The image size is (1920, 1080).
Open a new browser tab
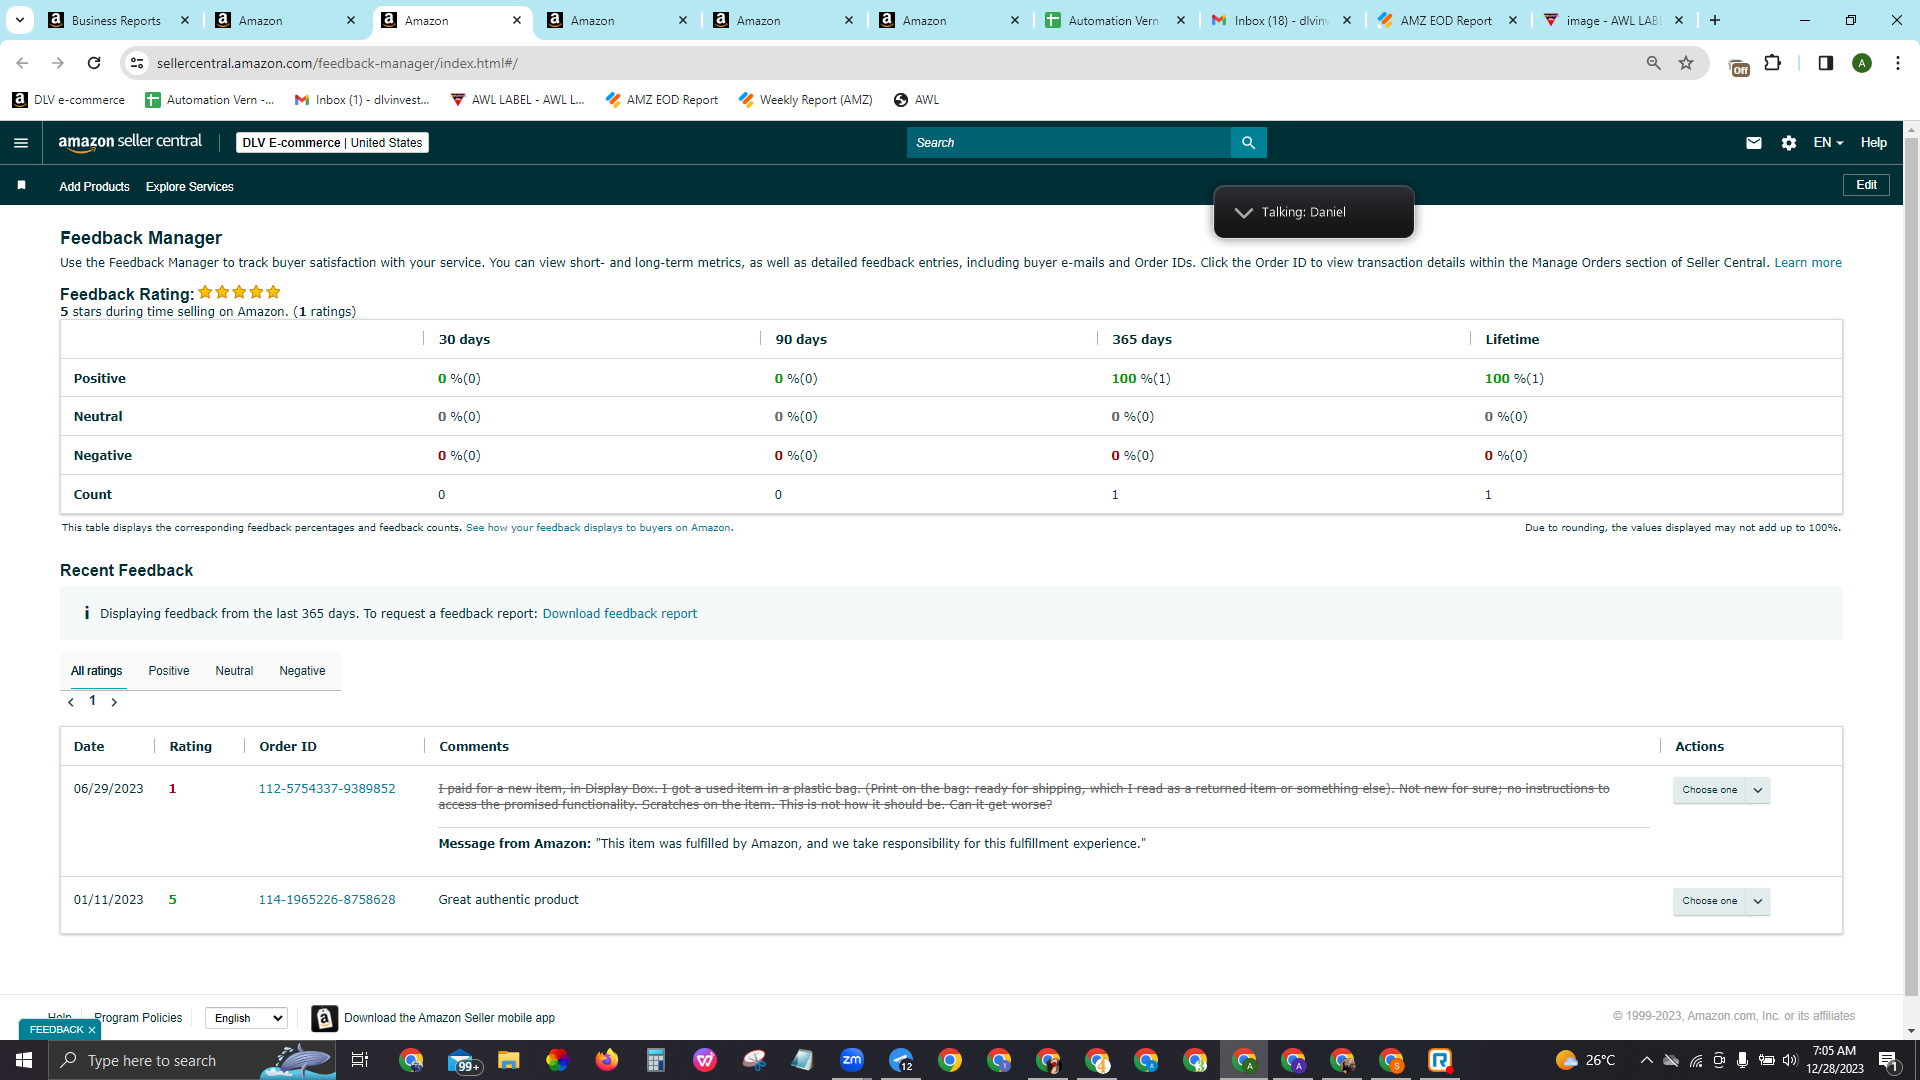pos(1715,20)
